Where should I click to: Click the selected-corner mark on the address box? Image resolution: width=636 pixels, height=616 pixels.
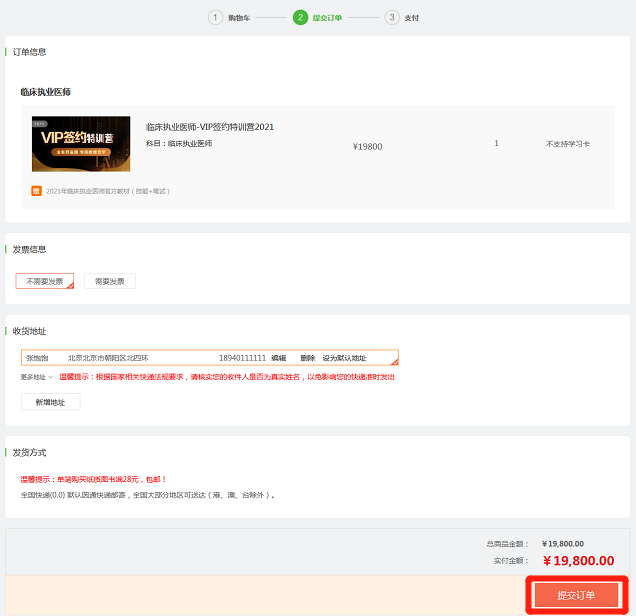coord(395,362)
